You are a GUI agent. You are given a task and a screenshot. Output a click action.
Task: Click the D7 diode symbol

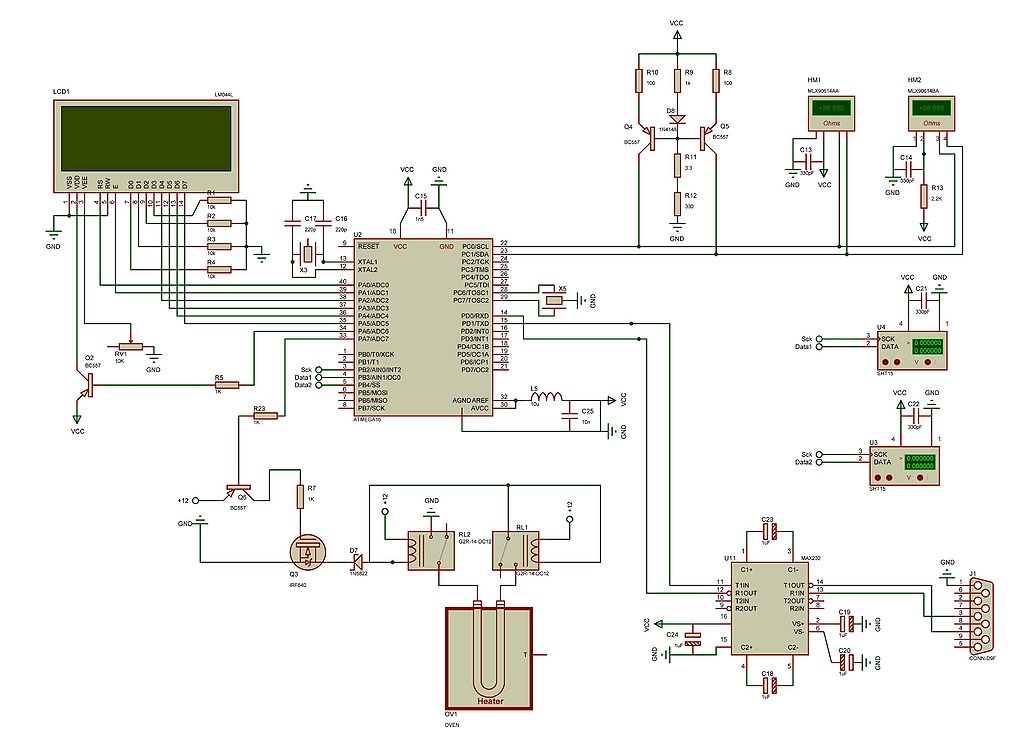coord(358,562)
